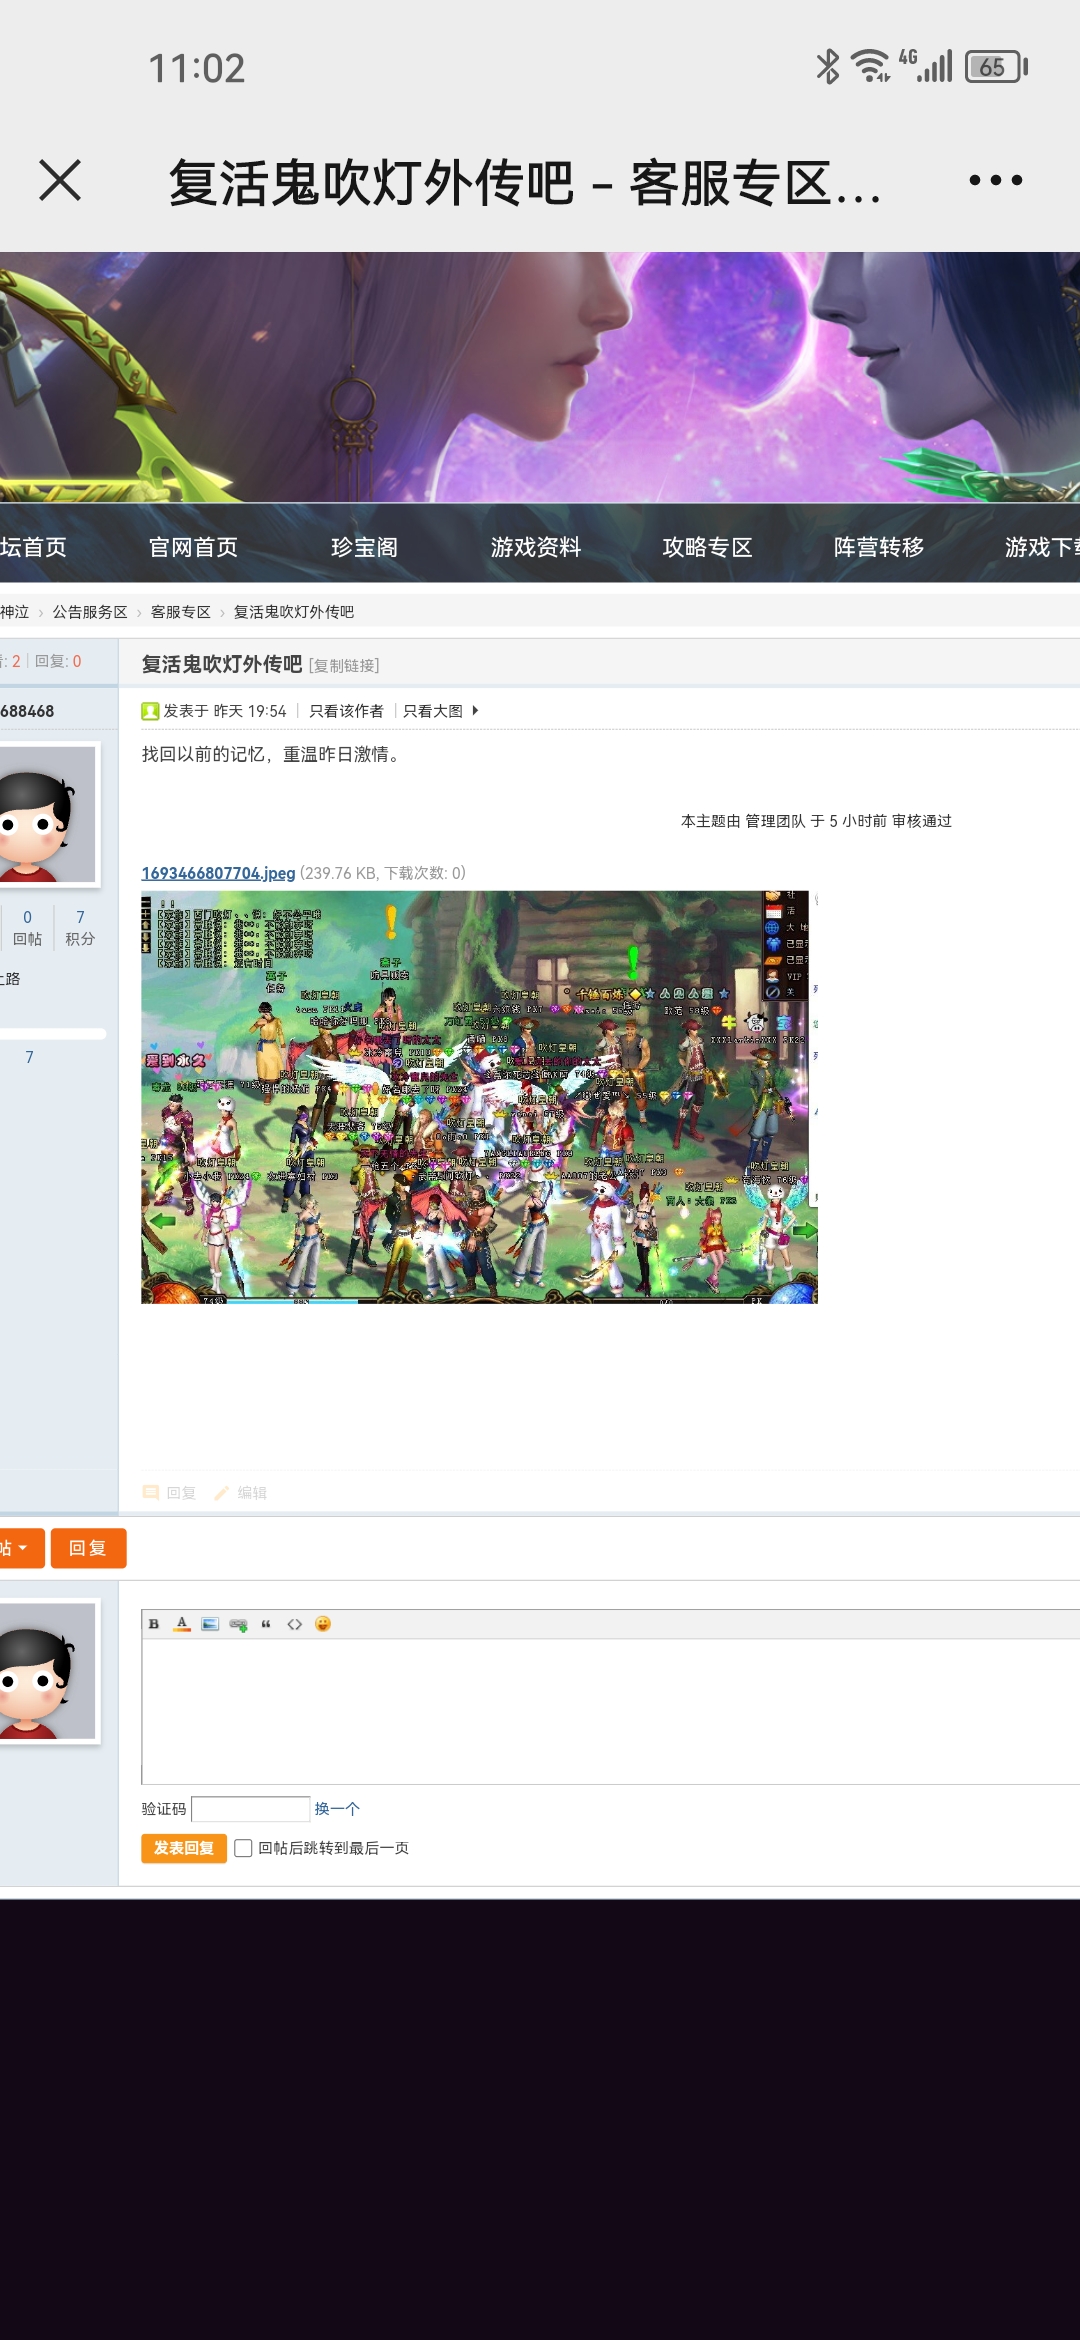This screenshot has height=2340, width=1080.
Task: Open the 阵营转移 nav tab
Action: click(x=879, y=547)
